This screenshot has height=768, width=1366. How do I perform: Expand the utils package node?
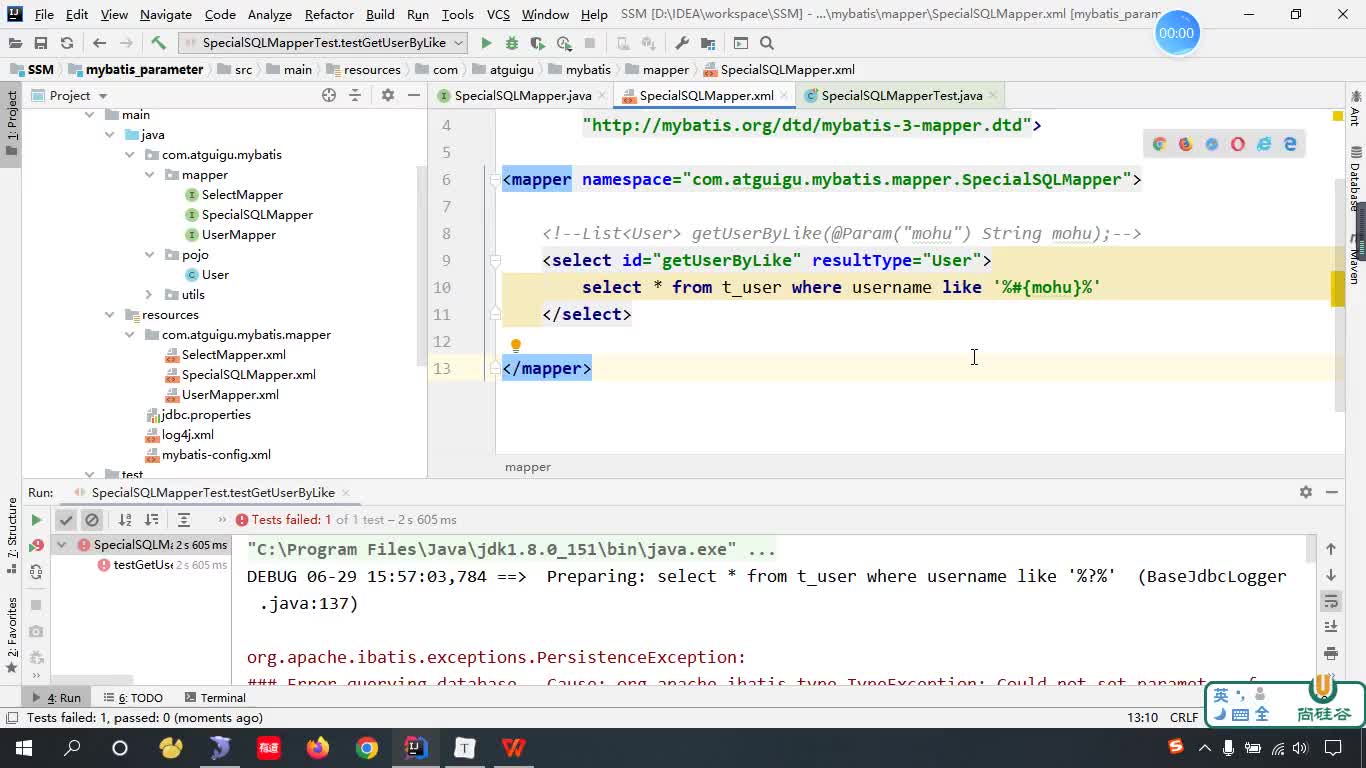(x=149, y=295)
